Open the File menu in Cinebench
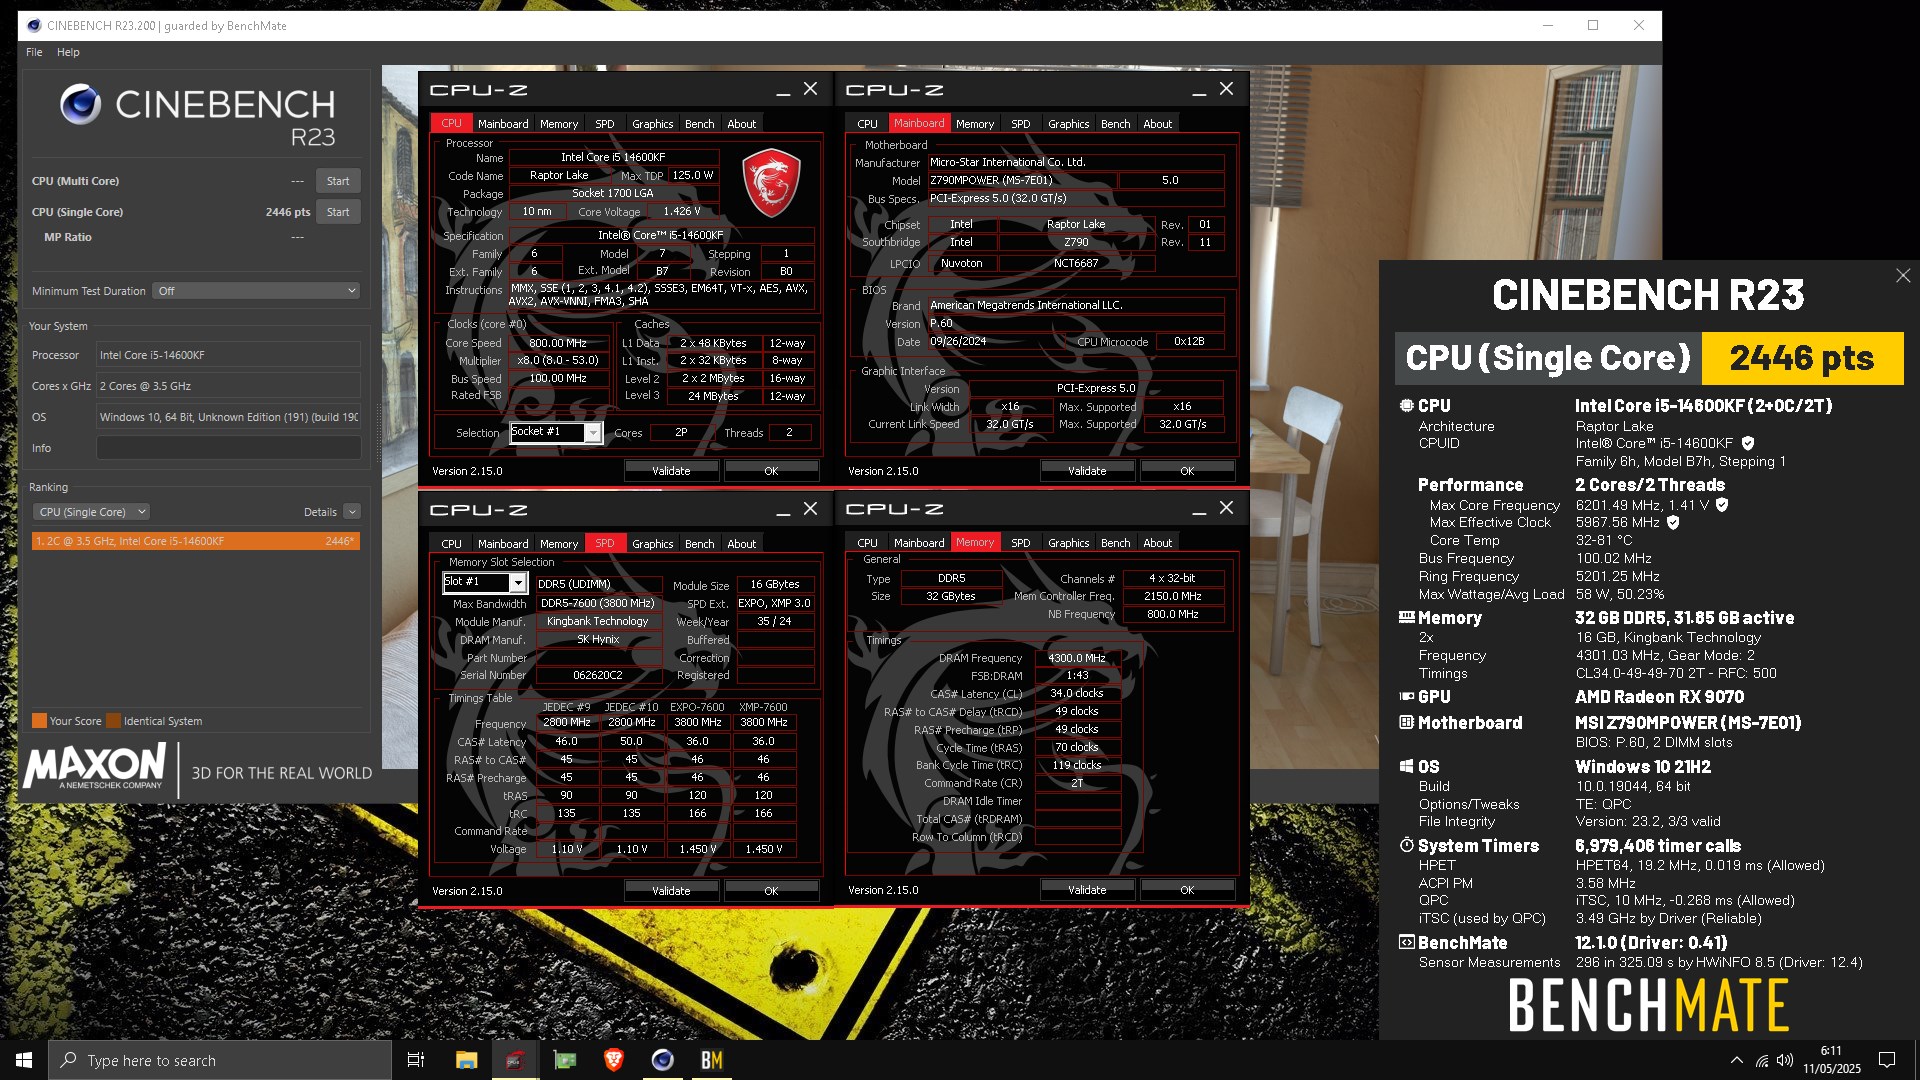This screenshot has height=1080, width=1920. click(34, 52)
